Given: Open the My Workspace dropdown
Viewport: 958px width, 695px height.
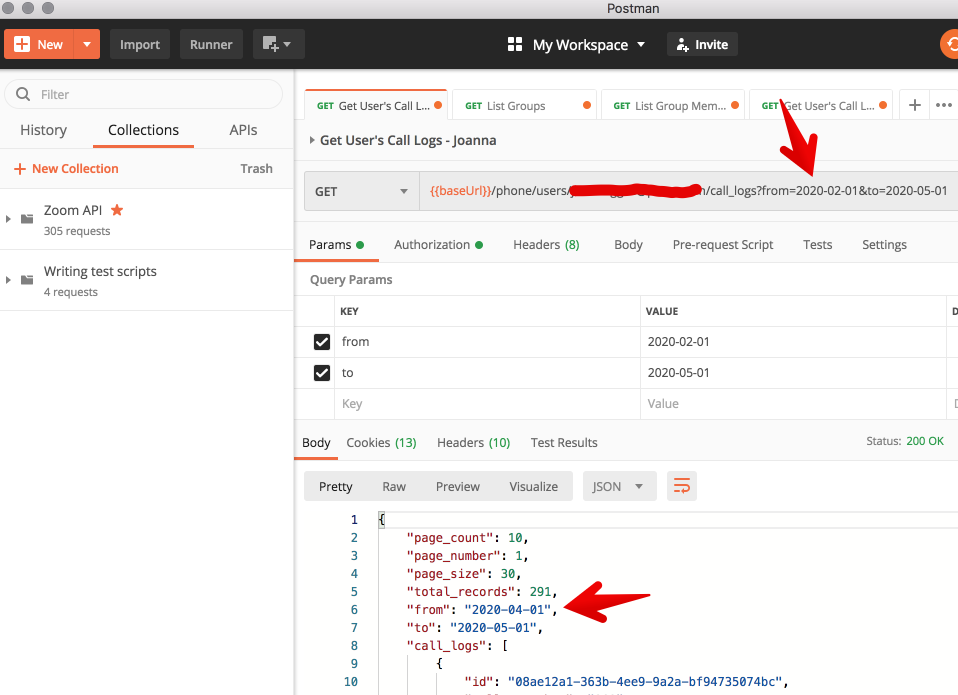Looking at the screenshot, I should (588, 45).
